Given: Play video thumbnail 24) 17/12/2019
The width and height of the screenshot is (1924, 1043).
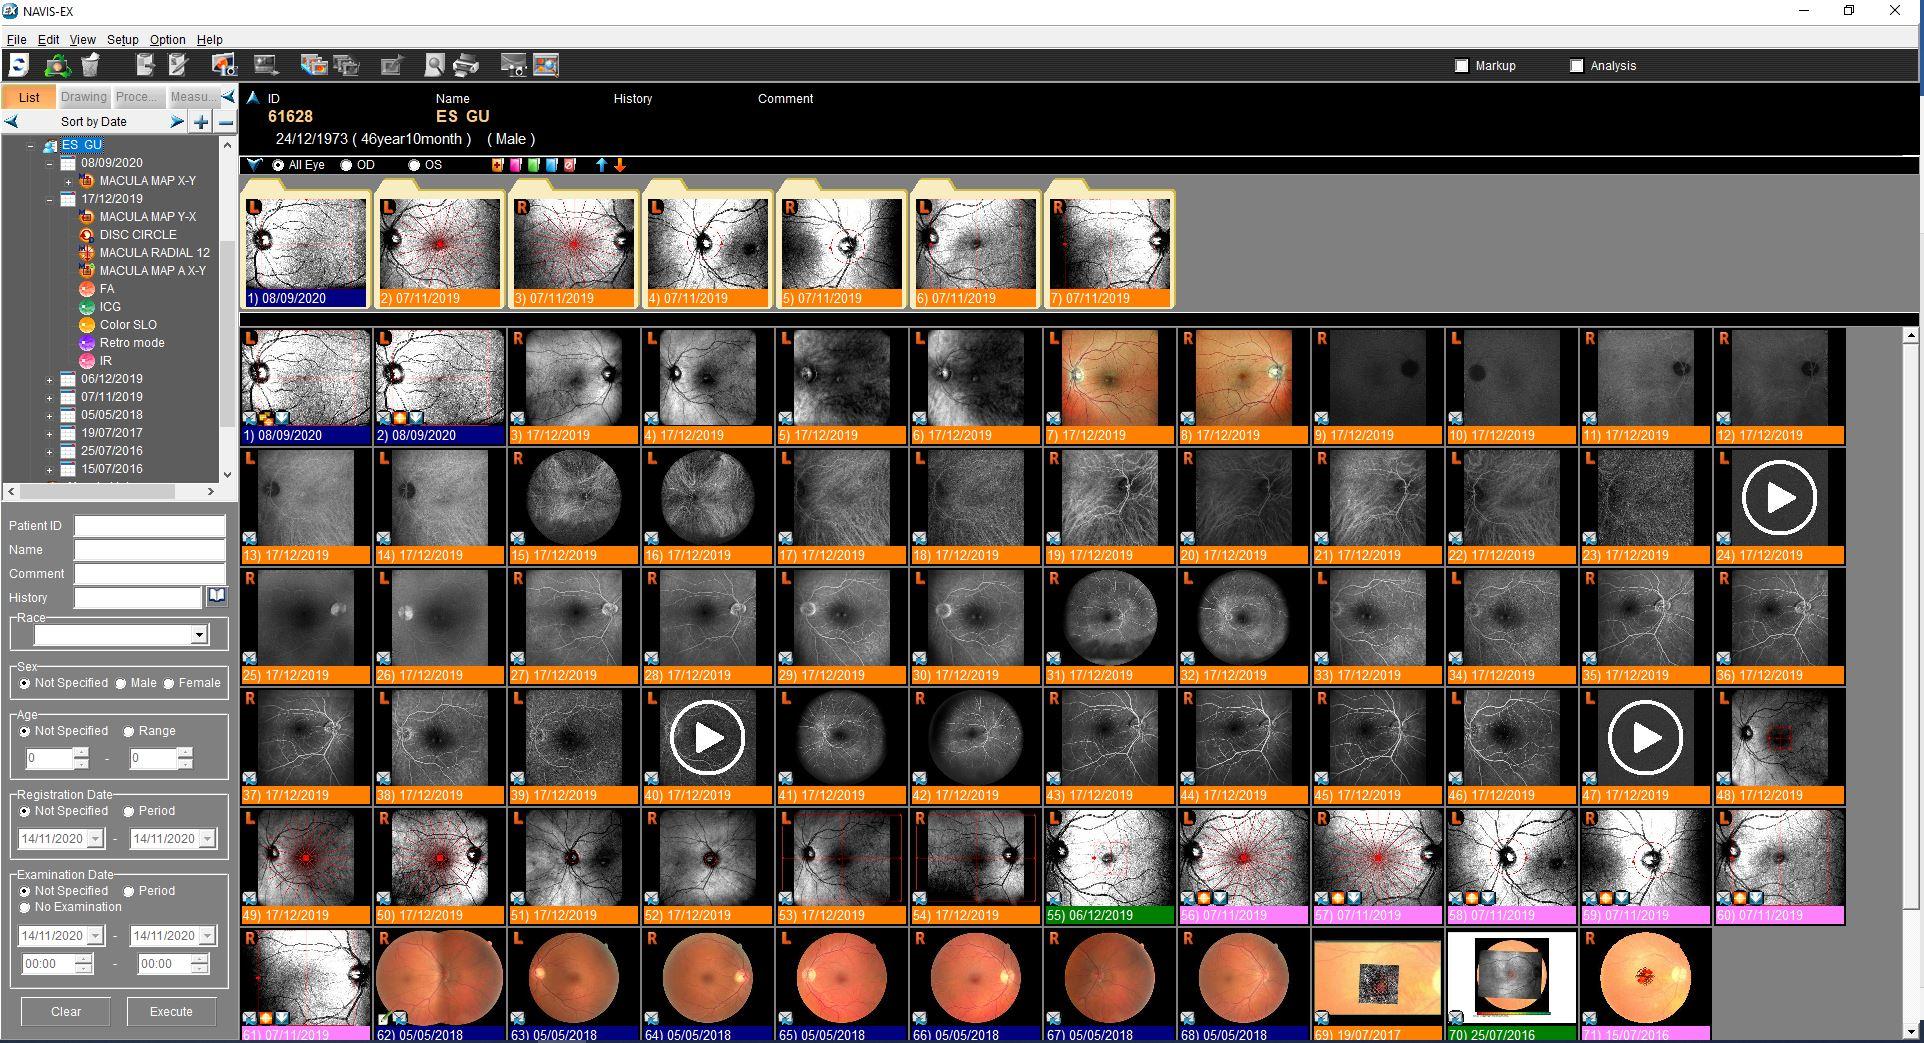Looking at the screenshot, I should [1779, 498].
